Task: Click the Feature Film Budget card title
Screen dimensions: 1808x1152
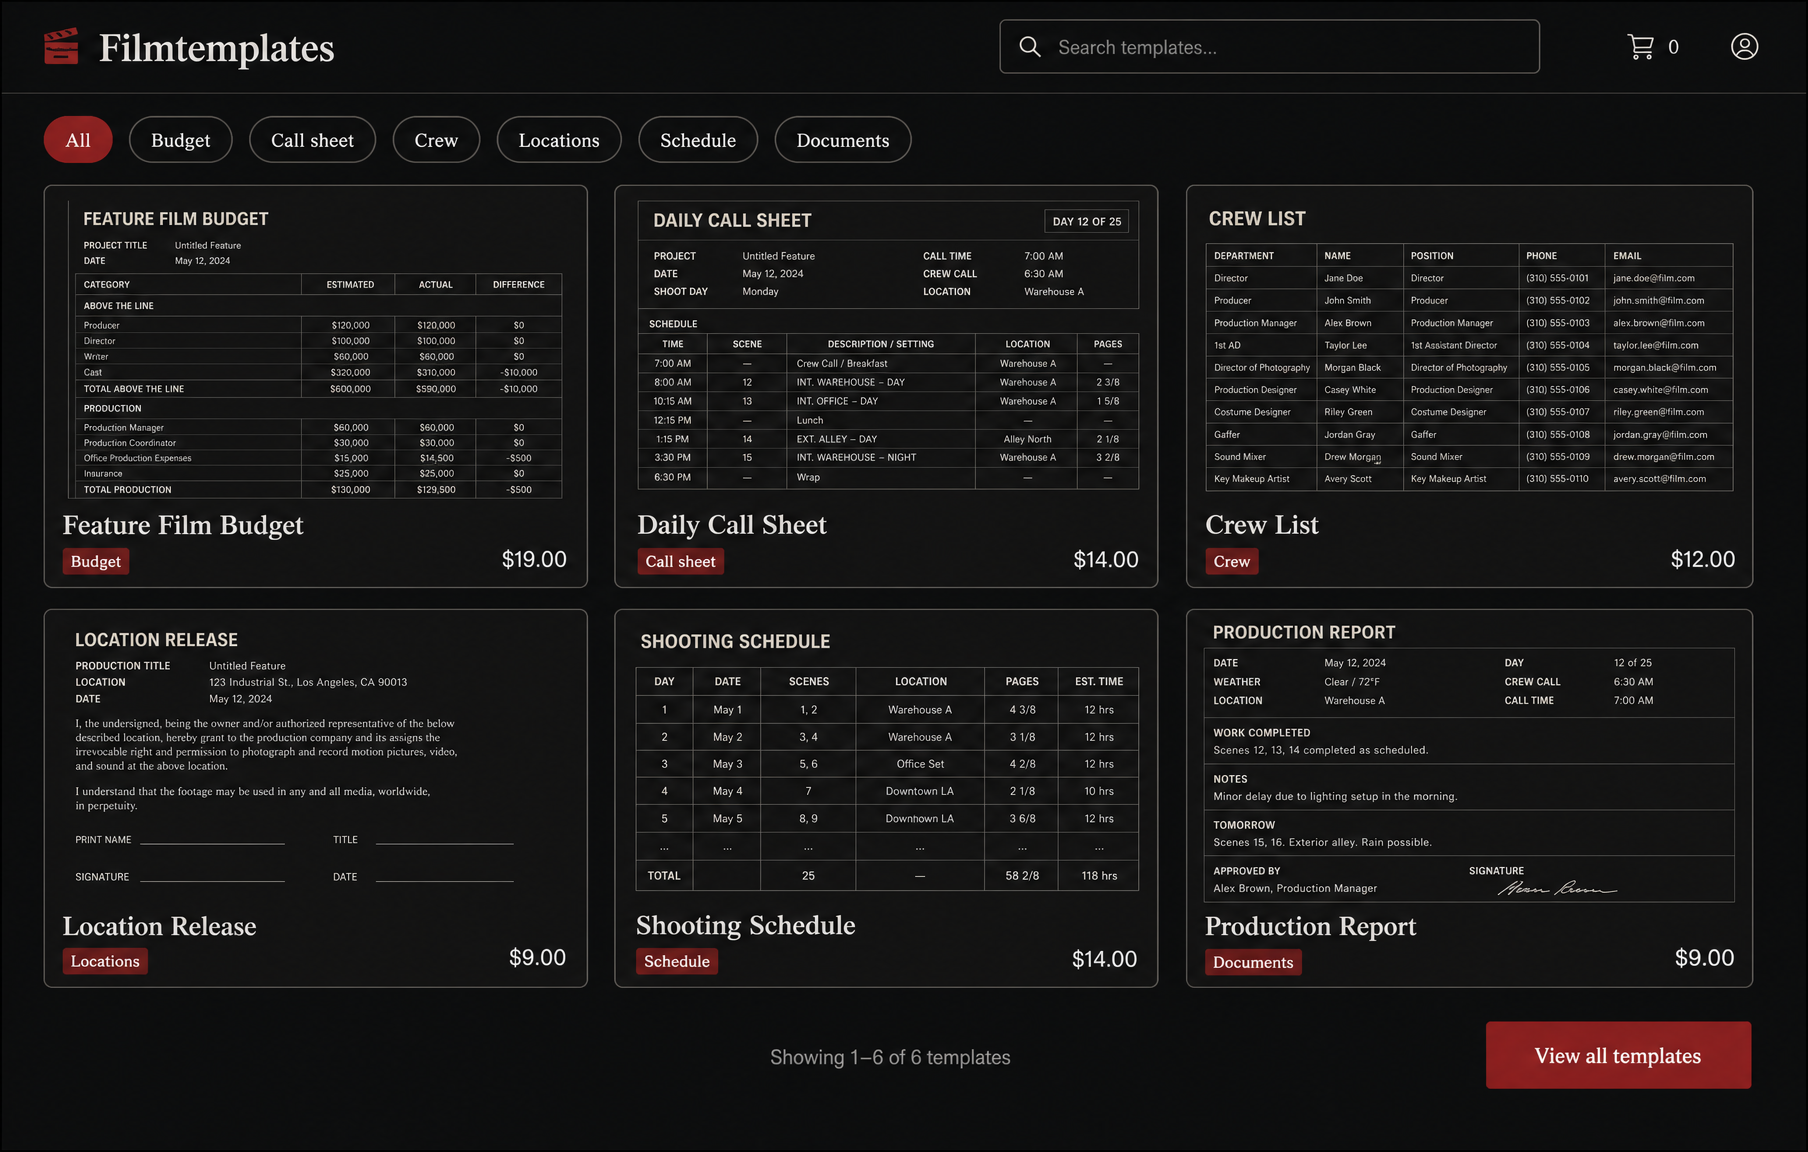Action: click(x=183, y=525)
